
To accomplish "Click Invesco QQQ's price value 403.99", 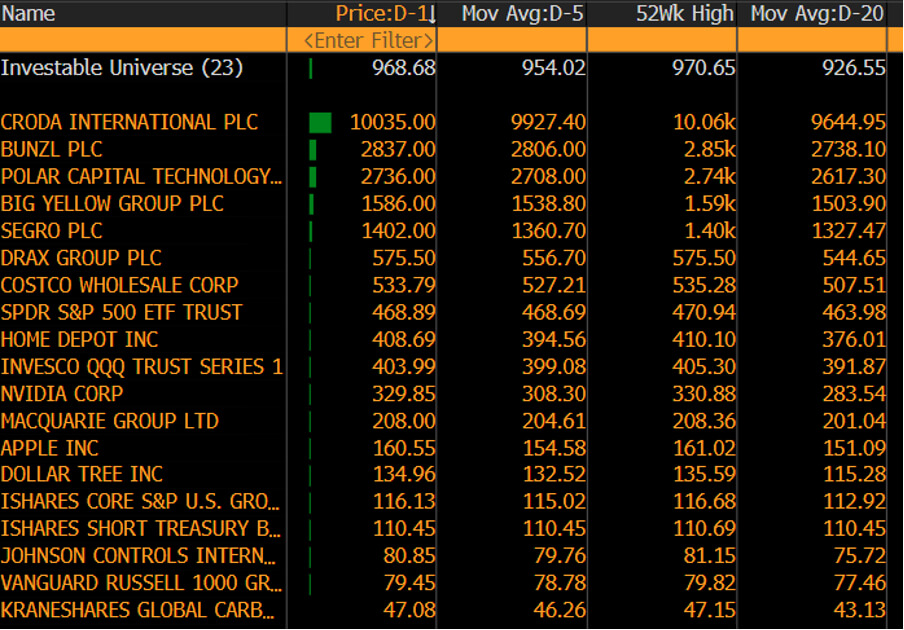I will [404, 367].
